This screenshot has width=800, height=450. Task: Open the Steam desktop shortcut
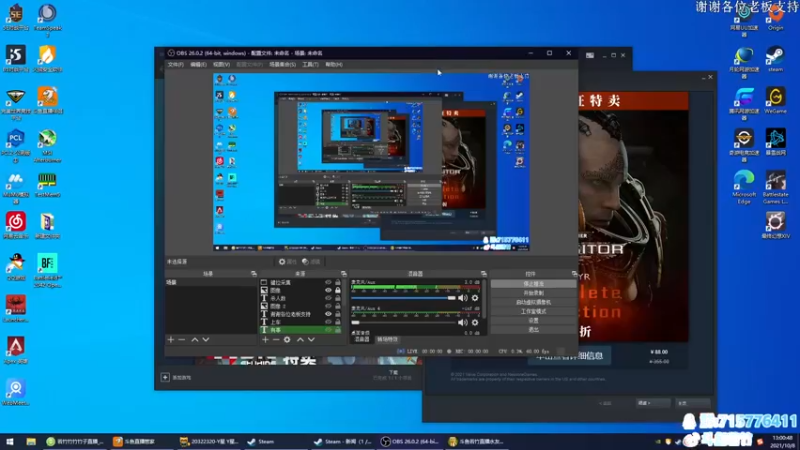click(775, 58)
